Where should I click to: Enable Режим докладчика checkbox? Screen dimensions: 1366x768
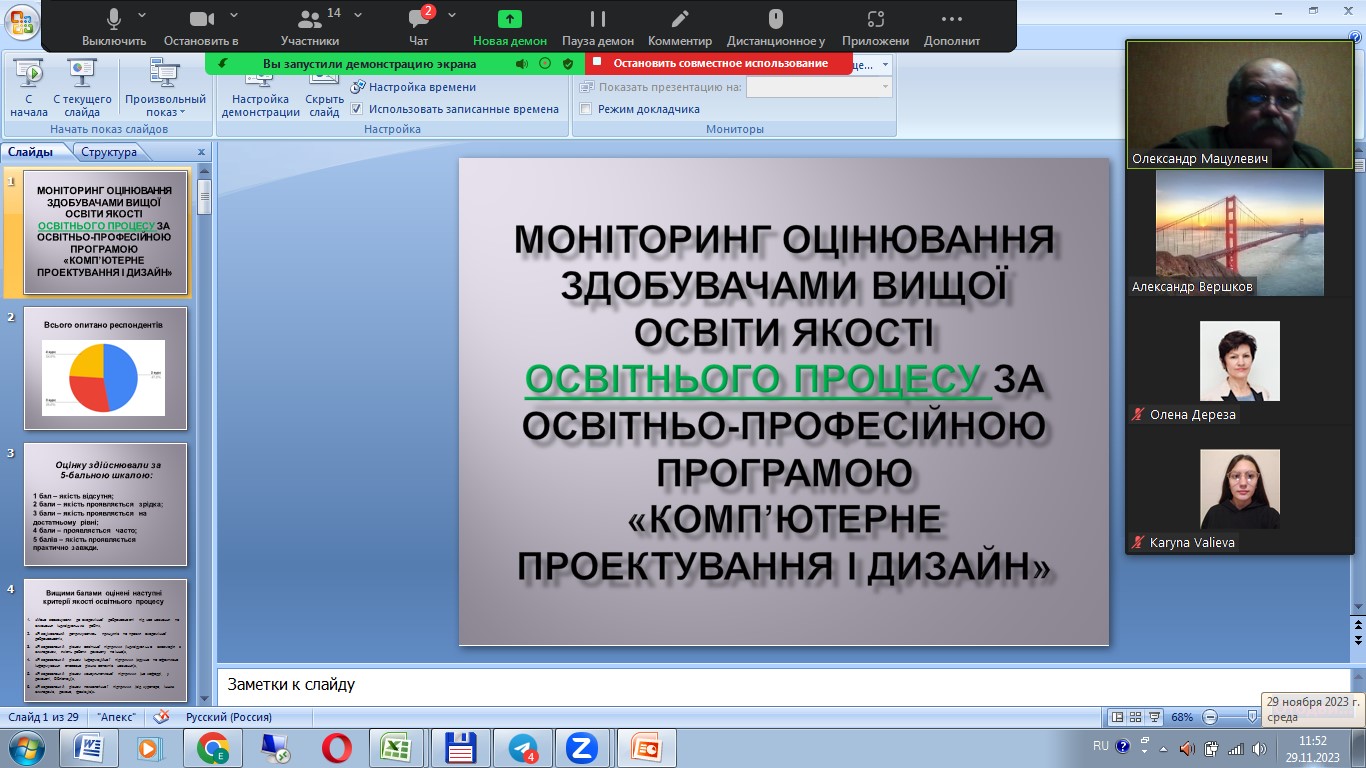(586, 107)
